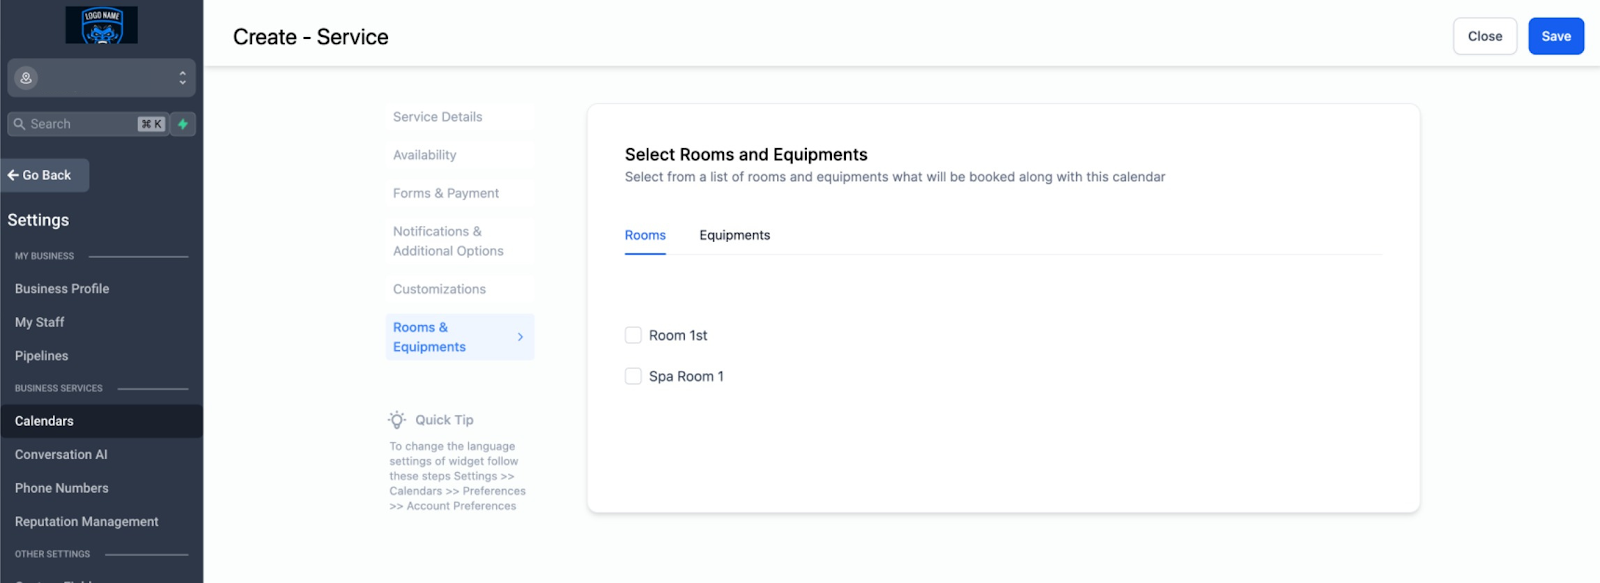The width and height of the screenshot is (1600, 583).
Task: Select Rooms & Equipments step
Action: click(x=460, y=337)
